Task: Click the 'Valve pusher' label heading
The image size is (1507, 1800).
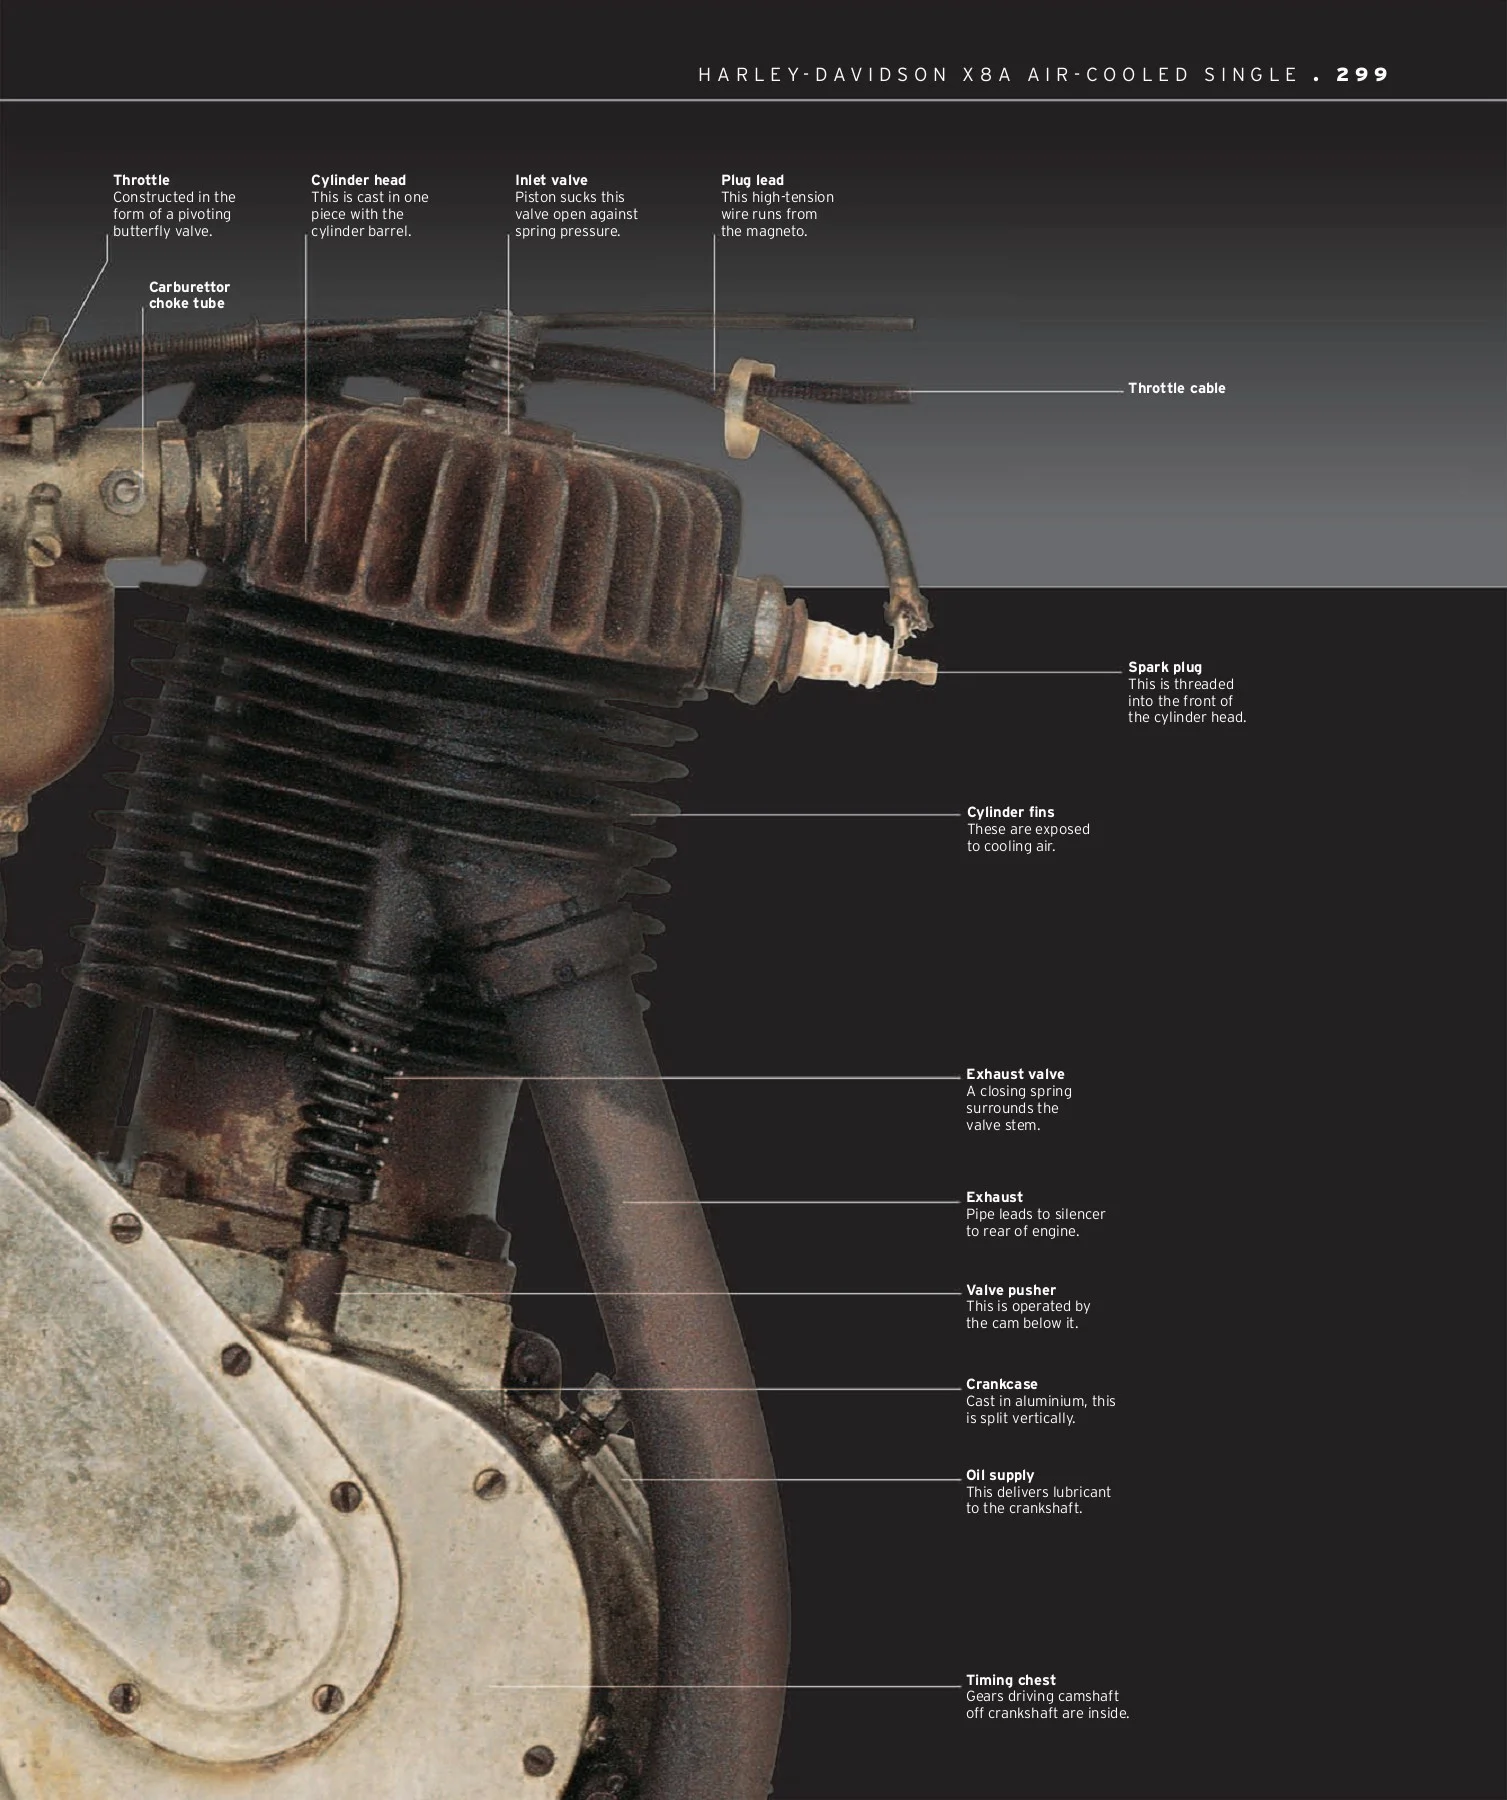Action: [x=1010, y=1290]
